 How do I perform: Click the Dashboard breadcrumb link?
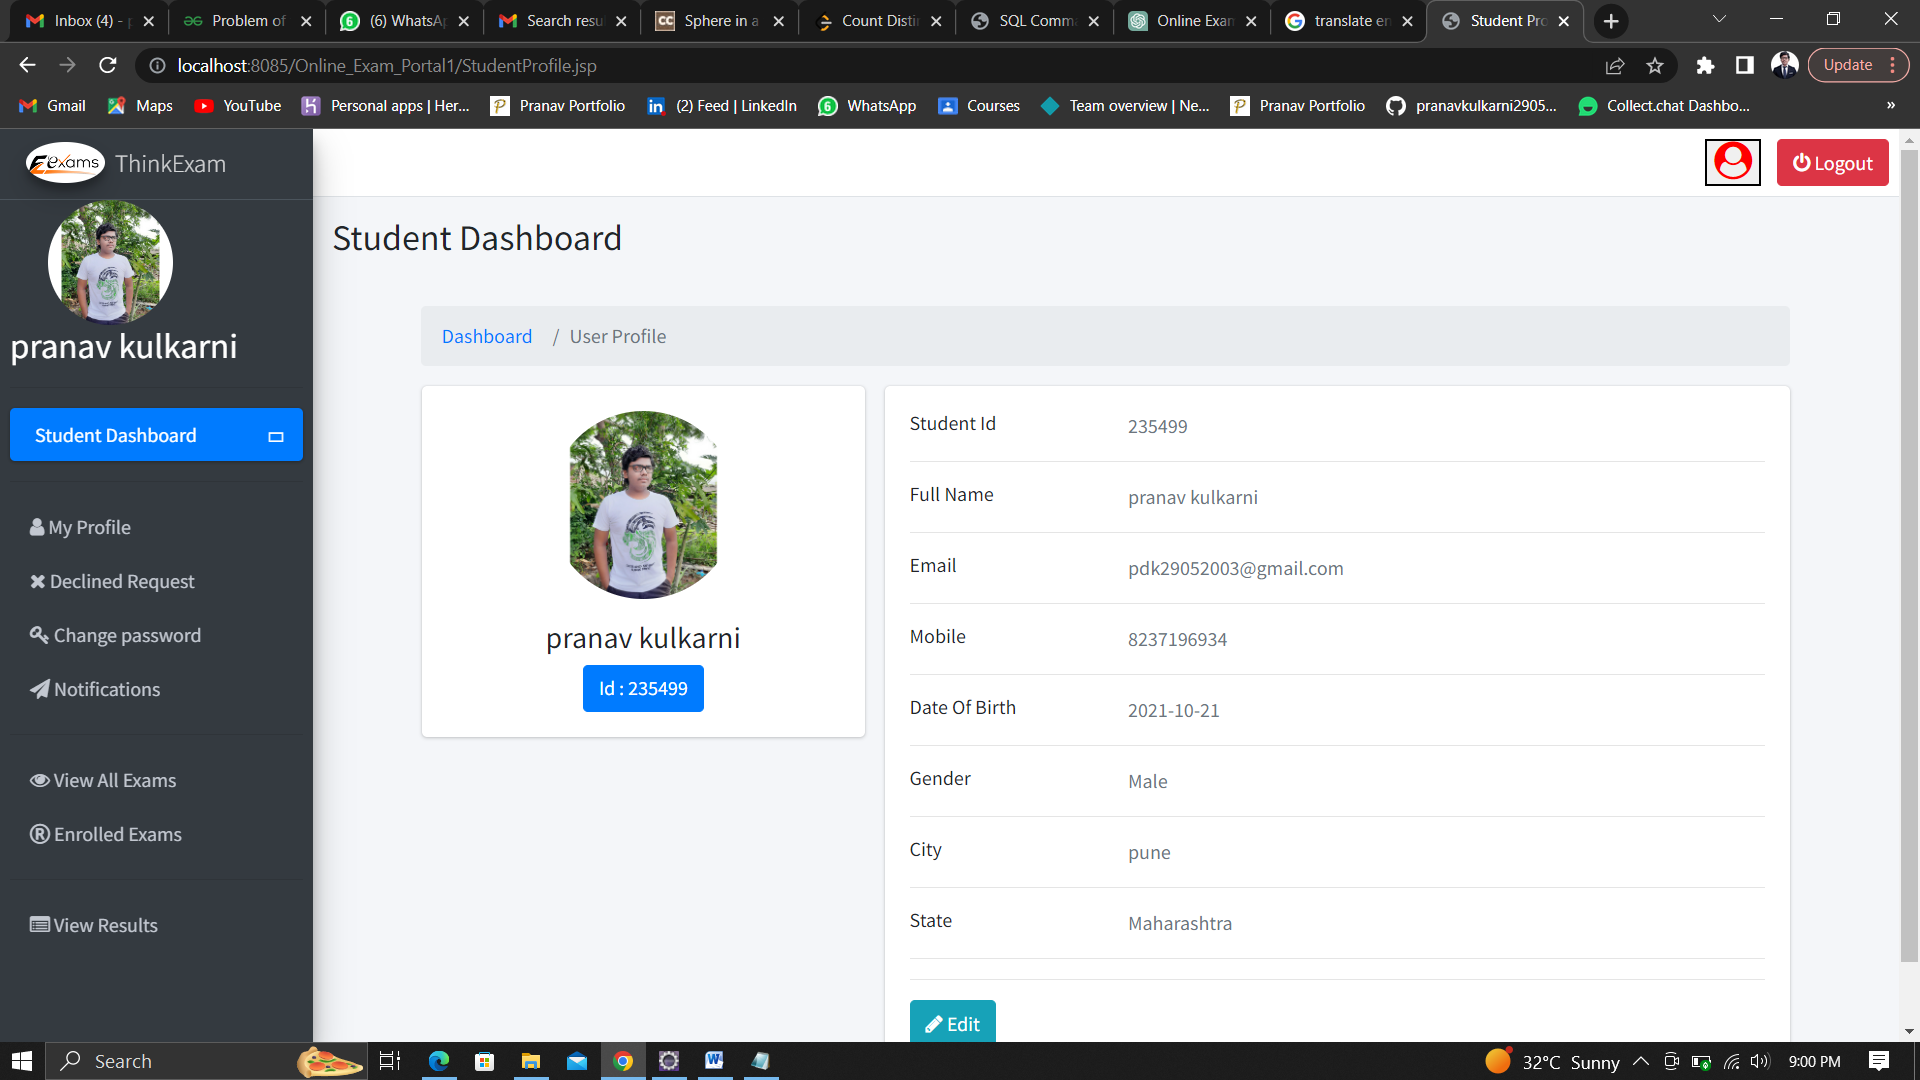(487, 336)
